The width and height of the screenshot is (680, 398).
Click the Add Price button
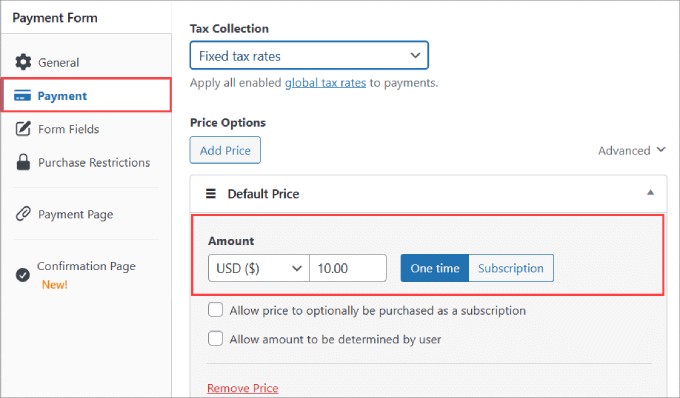click(x=225, y=150)
